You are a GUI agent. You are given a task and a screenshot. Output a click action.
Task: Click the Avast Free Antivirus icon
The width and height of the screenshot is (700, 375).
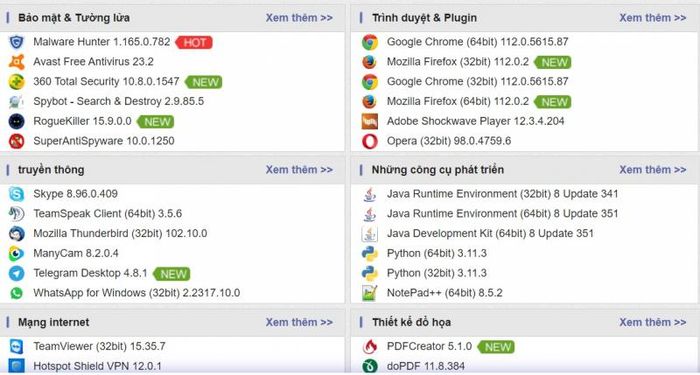pyautogui.click(x=17, y=62)
